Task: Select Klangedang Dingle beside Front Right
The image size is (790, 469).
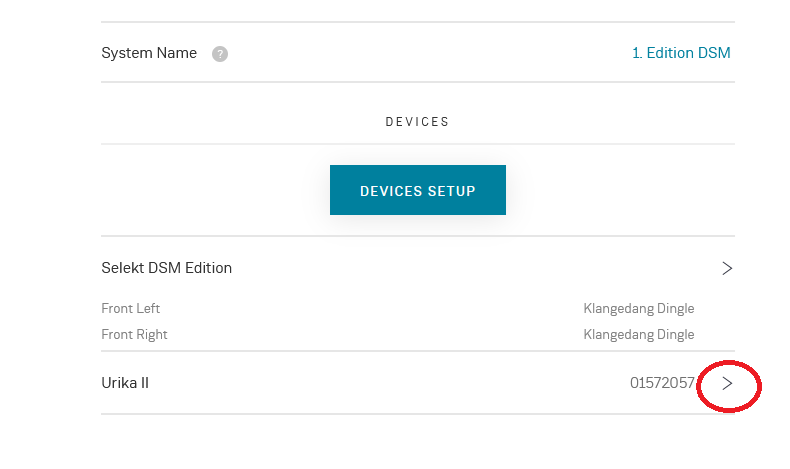Action: 639,334
